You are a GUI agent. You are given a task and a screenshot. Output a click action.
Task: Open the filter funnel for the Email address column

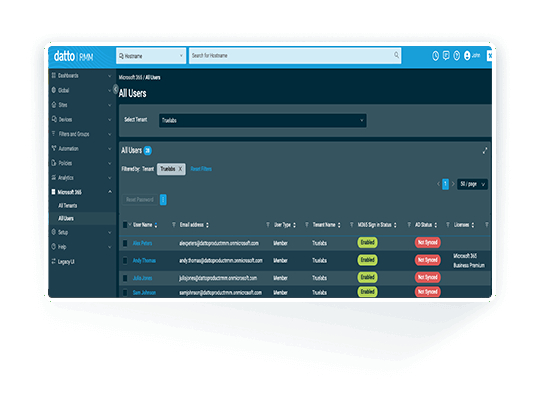[268, 225]
